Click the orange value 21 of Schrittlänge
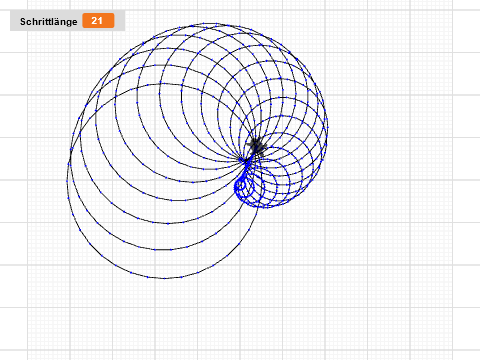Image resolution: width=480 pixels, height=360 pixels. (x=98, y=21)
